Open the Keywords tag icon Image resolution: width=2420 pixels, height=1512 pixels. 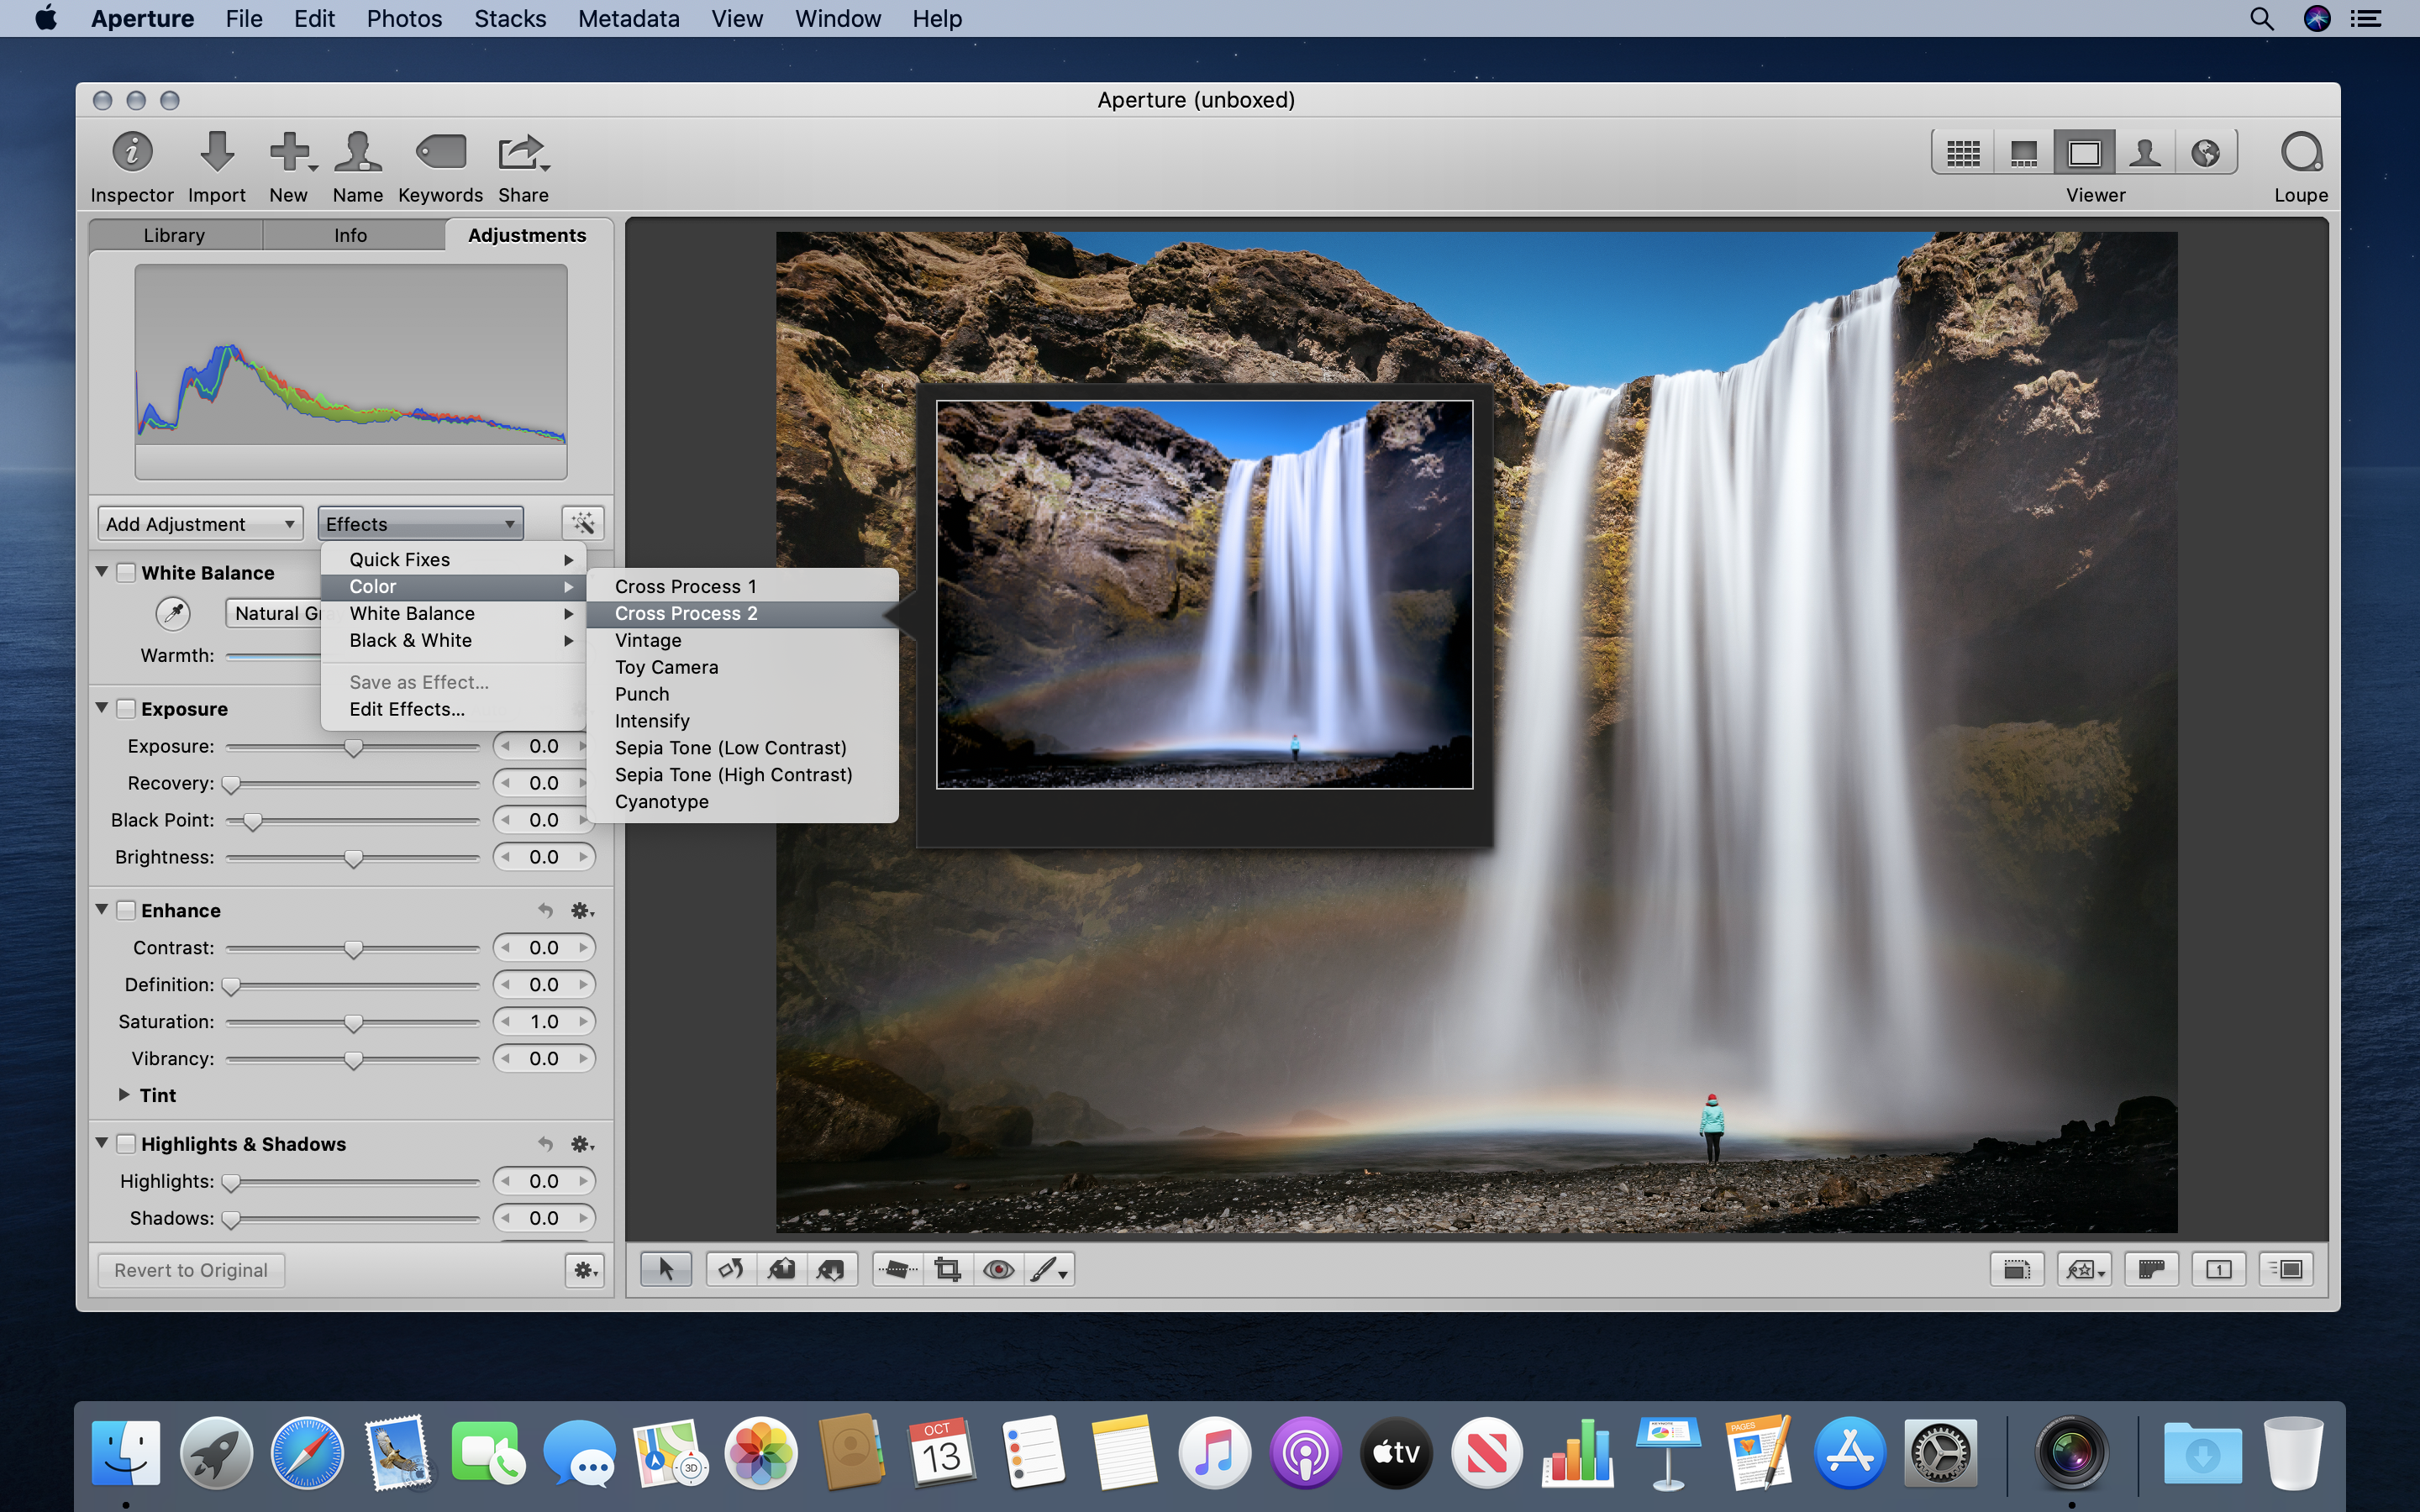pos(440,153)
